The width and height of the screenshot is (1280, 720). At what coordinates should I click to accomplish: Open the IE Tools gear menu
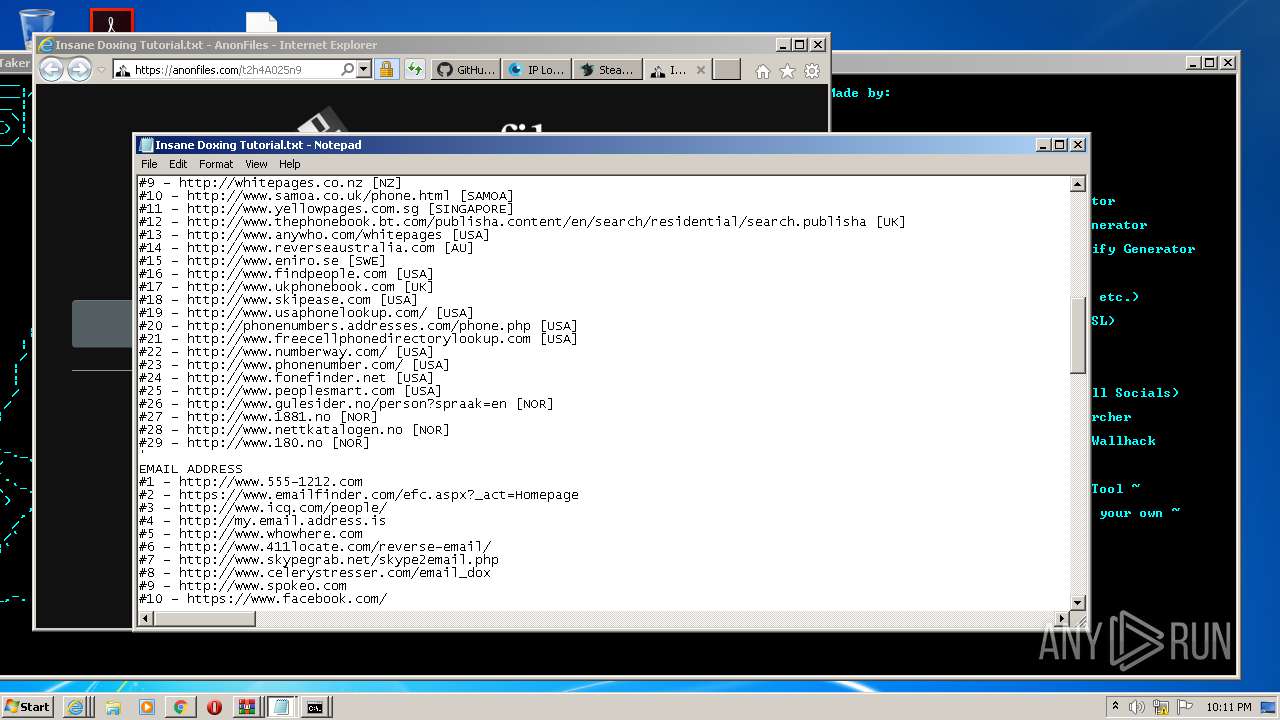pyautogui.click(x=812, y=71)
